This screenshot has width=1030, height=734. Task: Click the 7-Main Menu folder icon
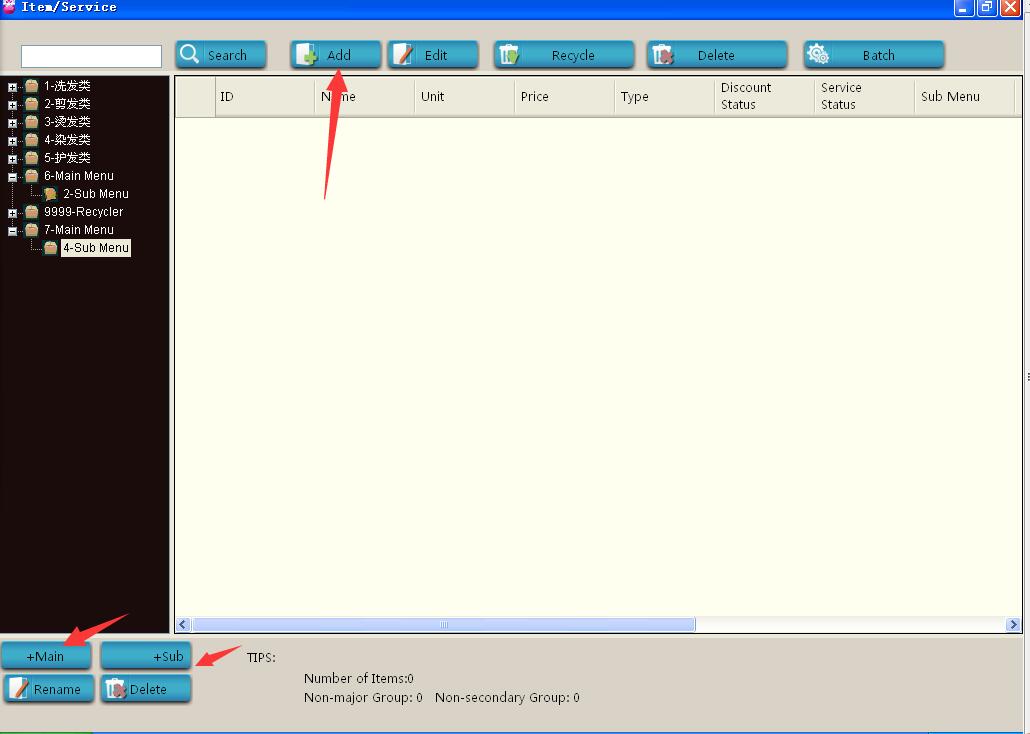32,229
